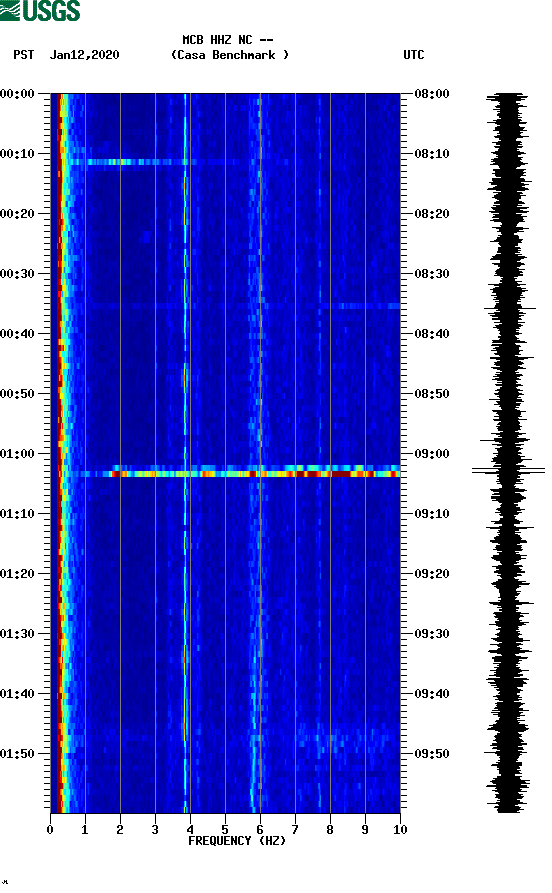Click the UTC time label '09:50'
The height and width of the screenshot is (893, 552).
tap(432, 753)
